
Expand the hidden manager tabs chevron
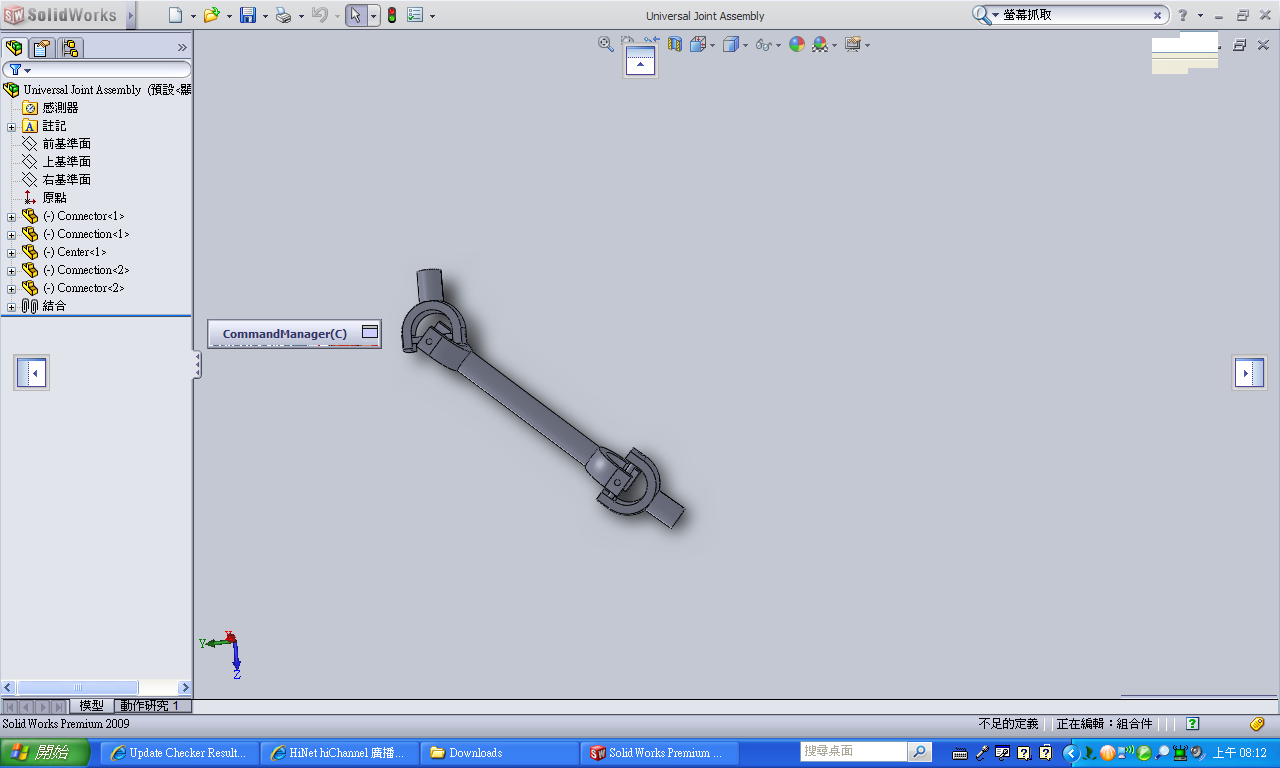coord(182,47)
